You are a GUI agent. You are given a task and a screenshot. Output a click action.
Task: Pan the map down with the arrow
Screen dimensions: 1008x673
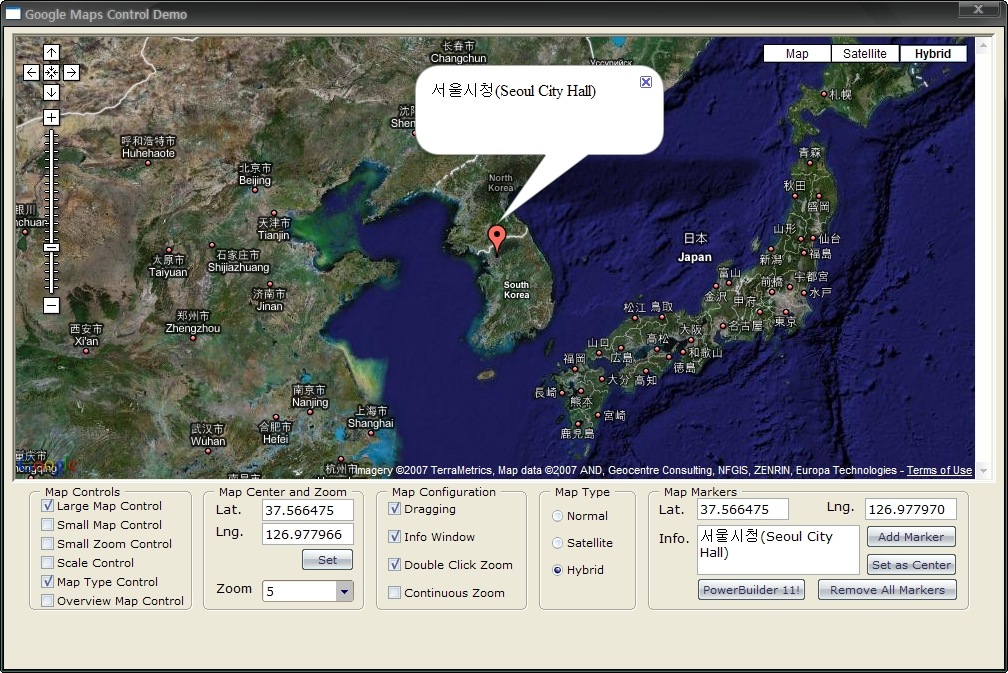51,93
